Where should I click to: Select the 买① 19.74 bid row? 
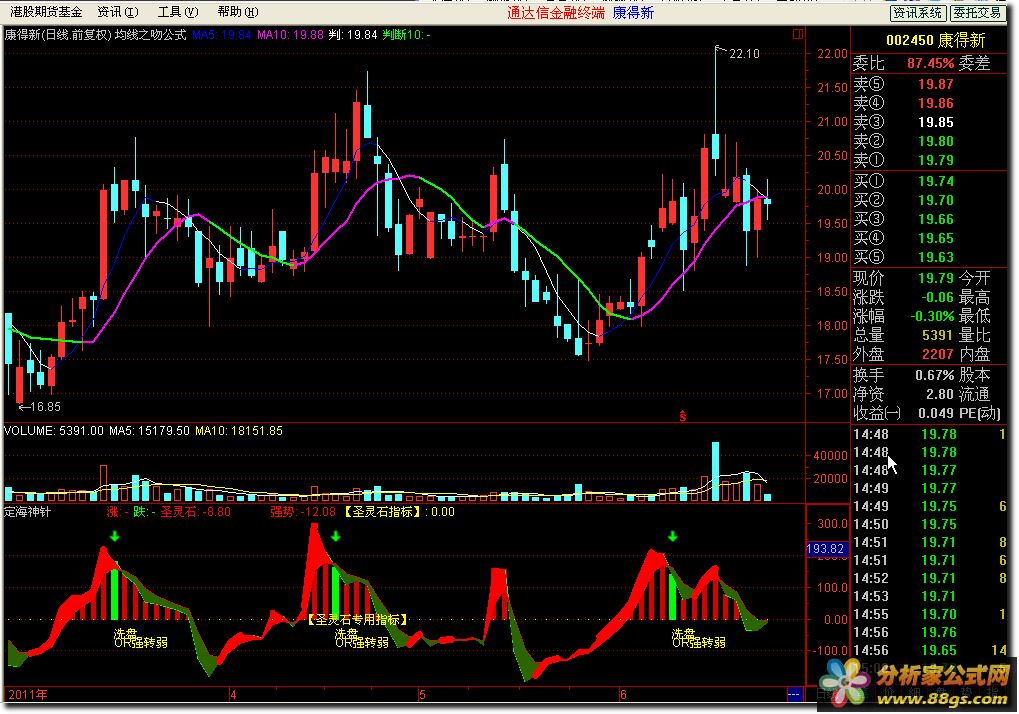(929, 181)
